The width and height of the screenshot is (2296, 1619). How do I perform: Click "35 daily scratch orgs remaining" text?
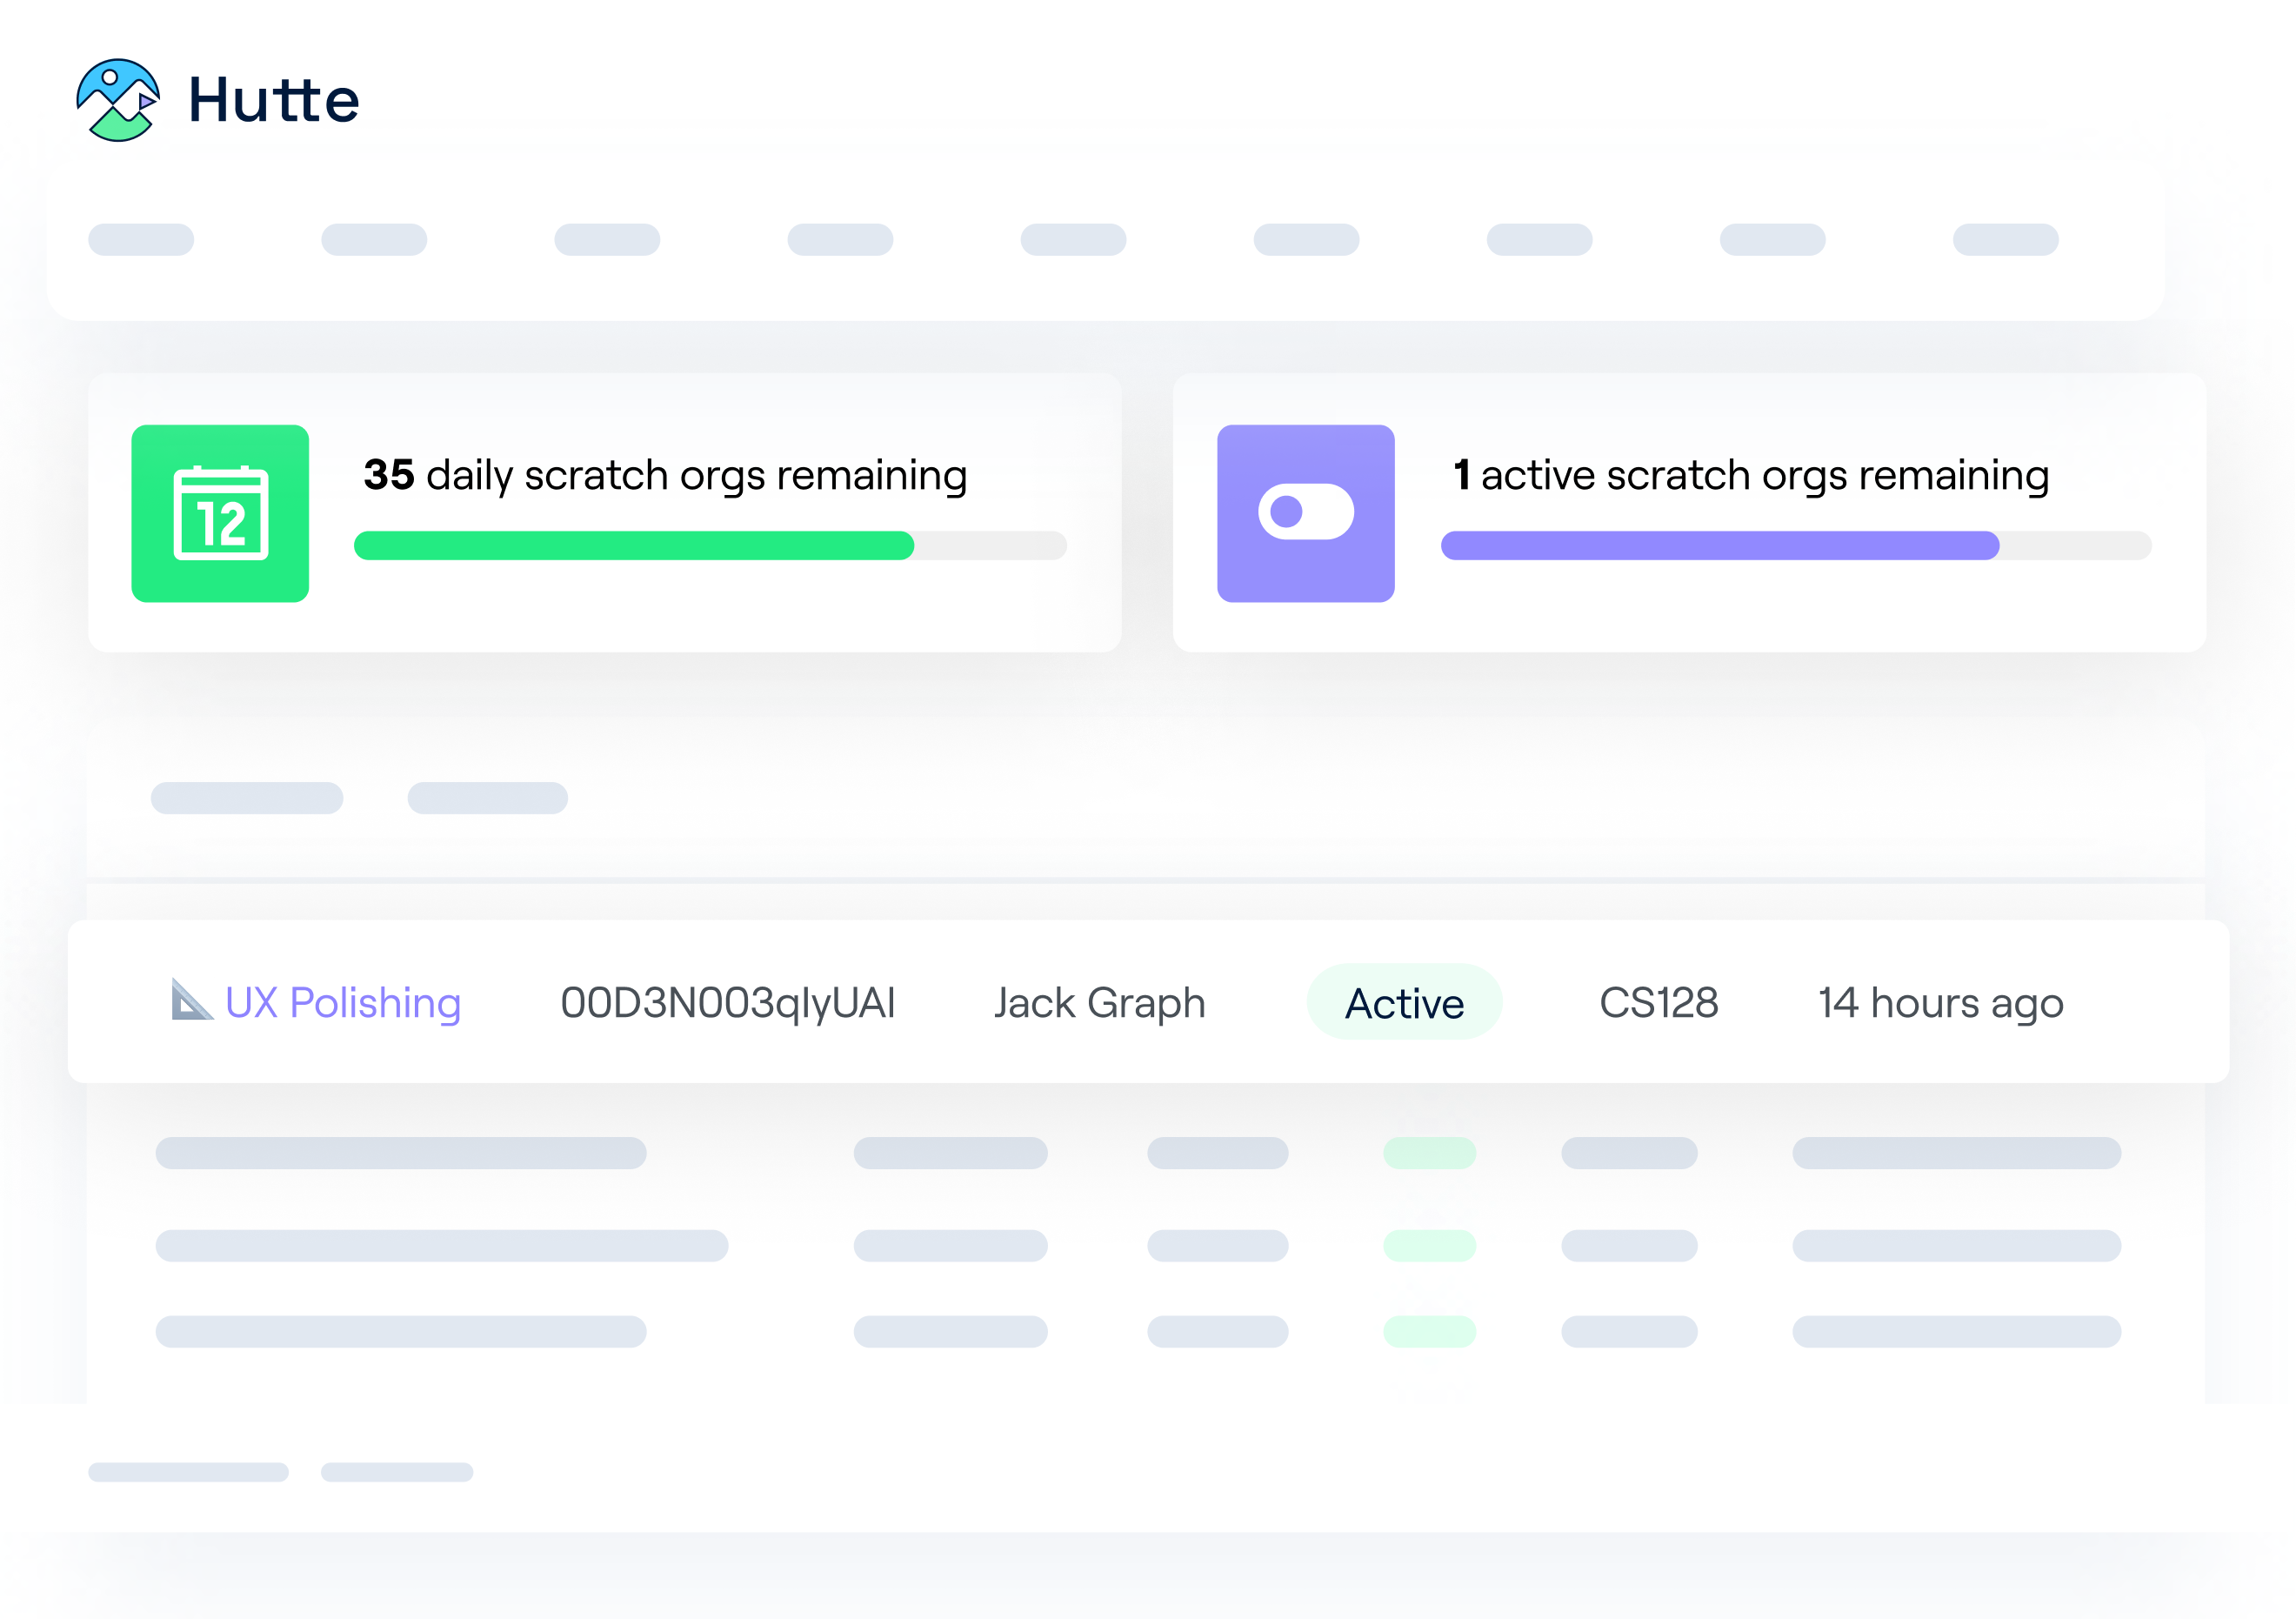[665, 475]
